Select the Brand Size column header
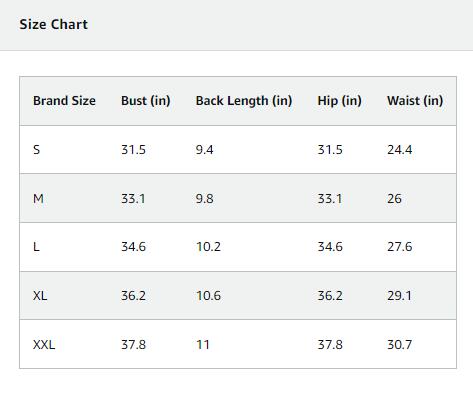The width and height of the screenshot is (473, 414). [64, 101]
